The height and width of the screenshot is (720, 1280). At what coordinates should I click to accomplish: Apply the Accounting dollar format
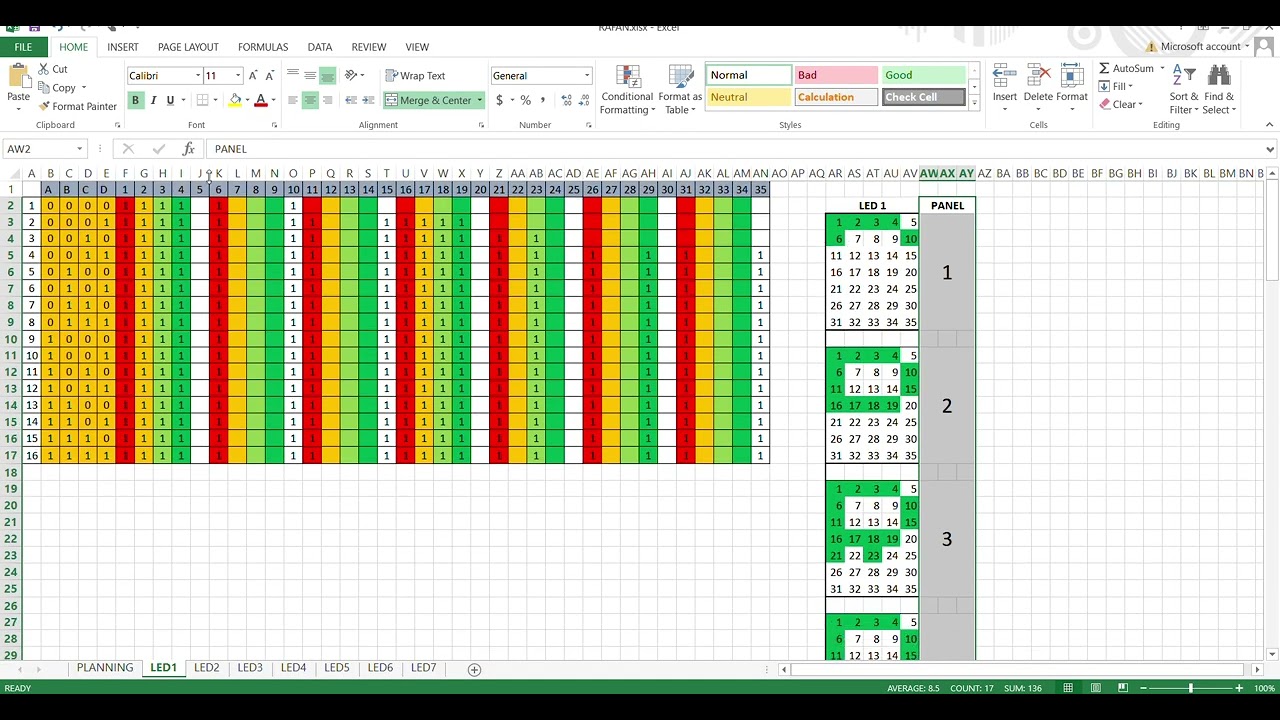pyautogui.click(x=499, y=100)
